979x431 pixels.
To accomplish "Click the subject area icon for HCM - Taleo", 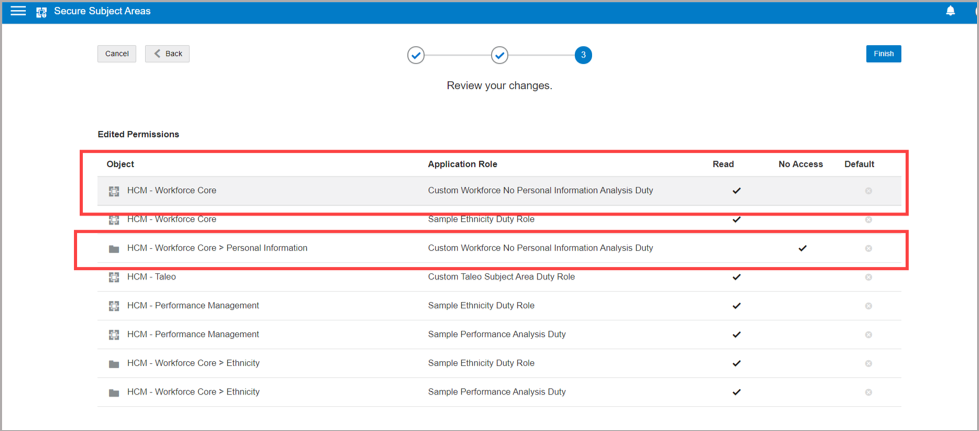I will tap(114, 277).
